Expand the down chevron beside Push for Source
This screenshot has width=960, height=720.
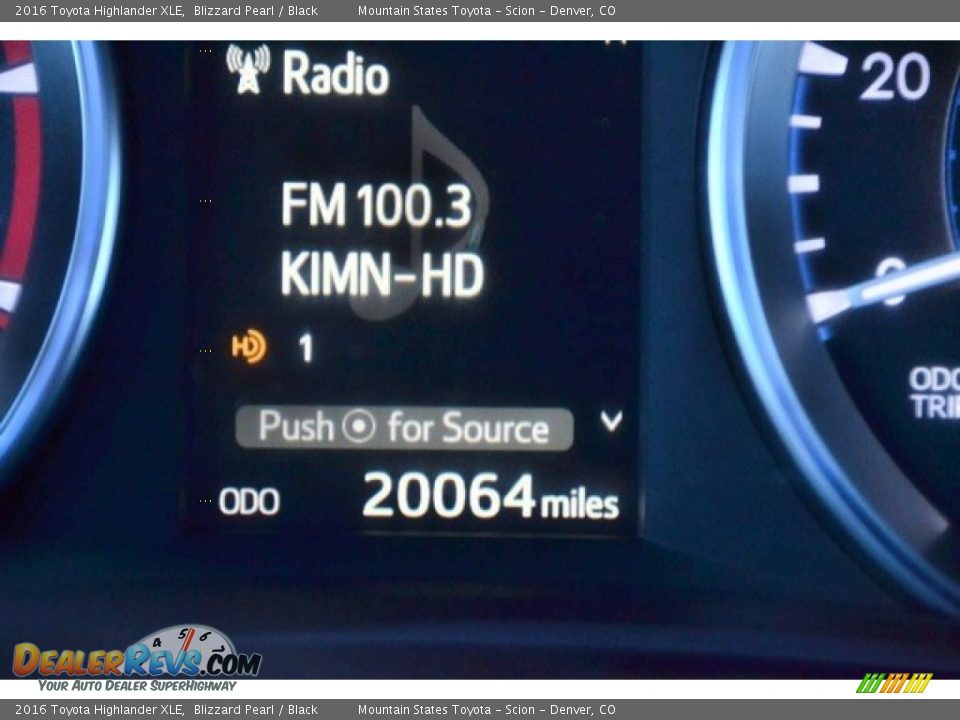(x=611, y=422)
